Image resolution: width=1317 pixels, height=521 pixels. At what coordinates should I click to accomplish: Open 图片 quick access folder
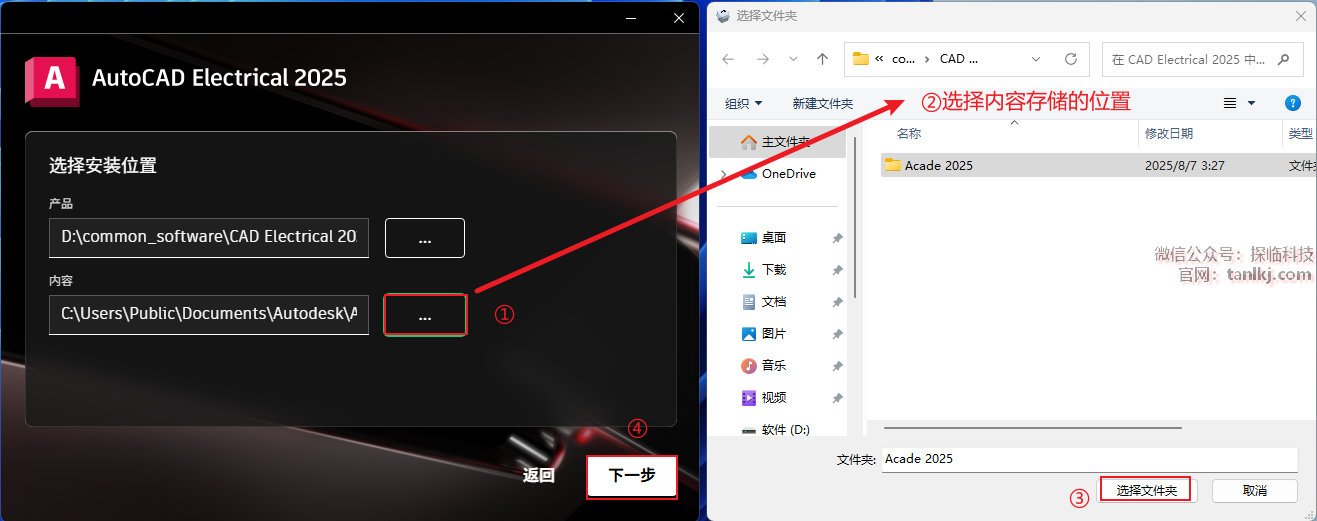pos(774,334)
